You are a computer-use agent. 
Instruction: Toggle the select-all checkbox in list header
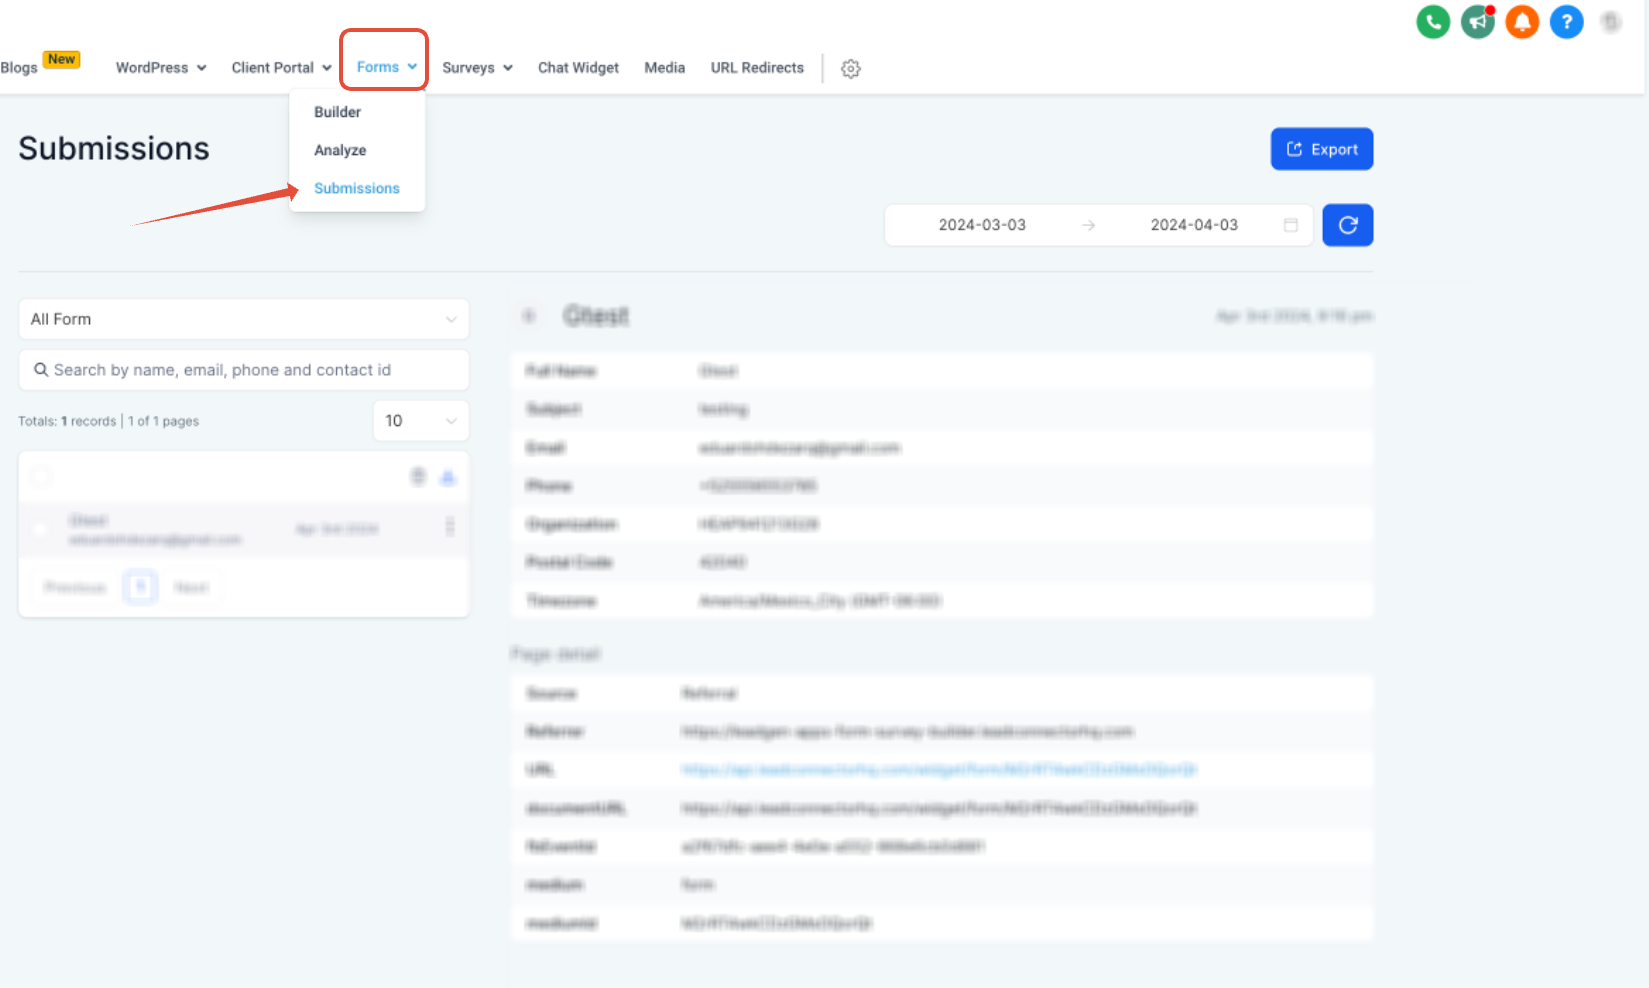[41, 477]
